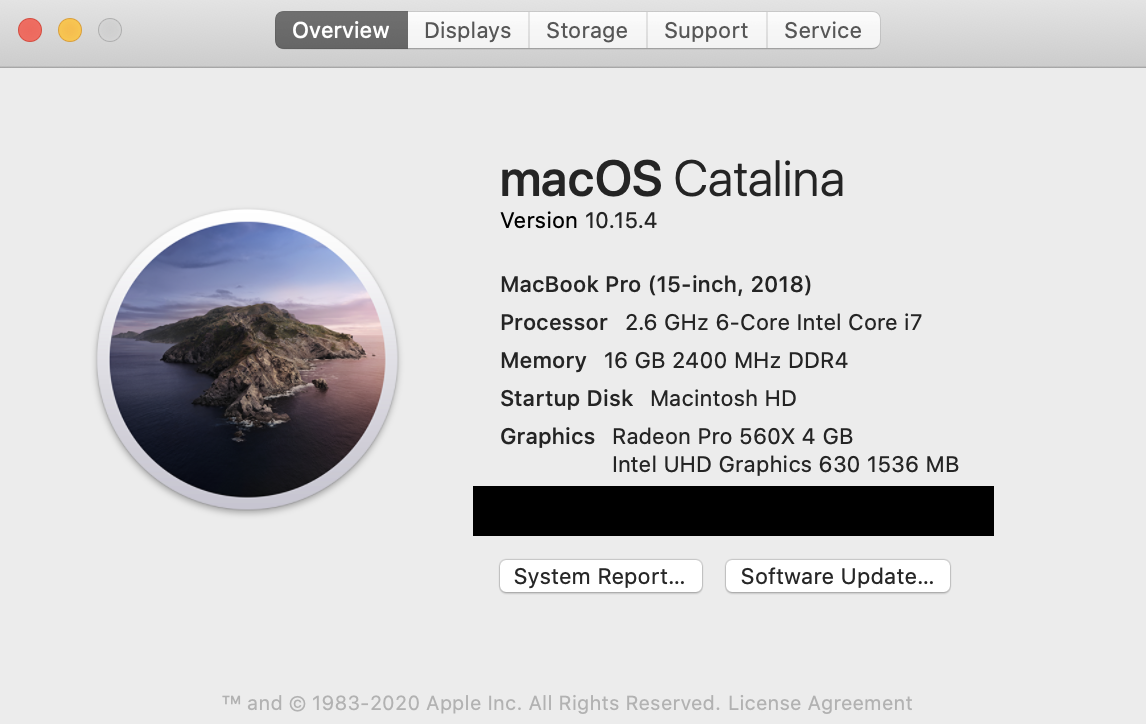Click the Radeon Pro 560X graphics entry

pos(732,436)
